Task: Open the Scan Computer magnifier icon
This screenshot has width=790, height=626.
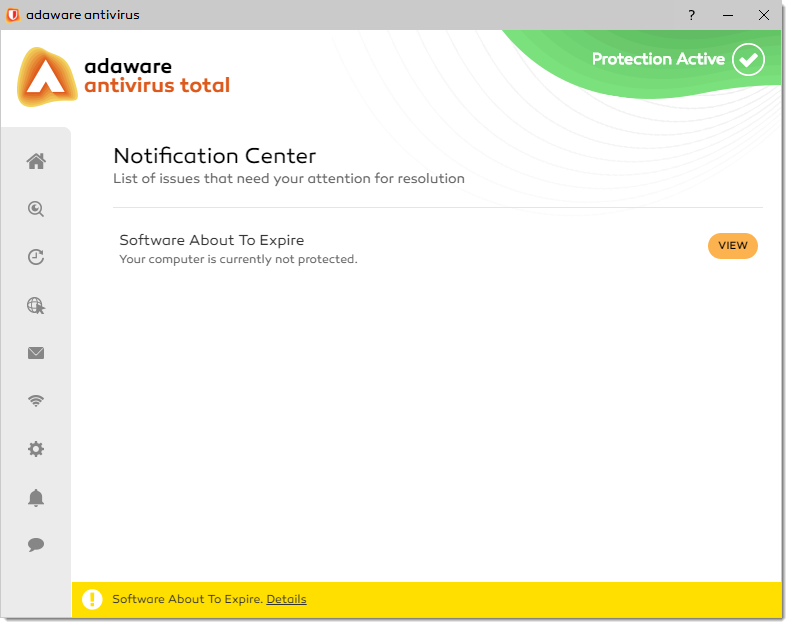Action: 36,209
